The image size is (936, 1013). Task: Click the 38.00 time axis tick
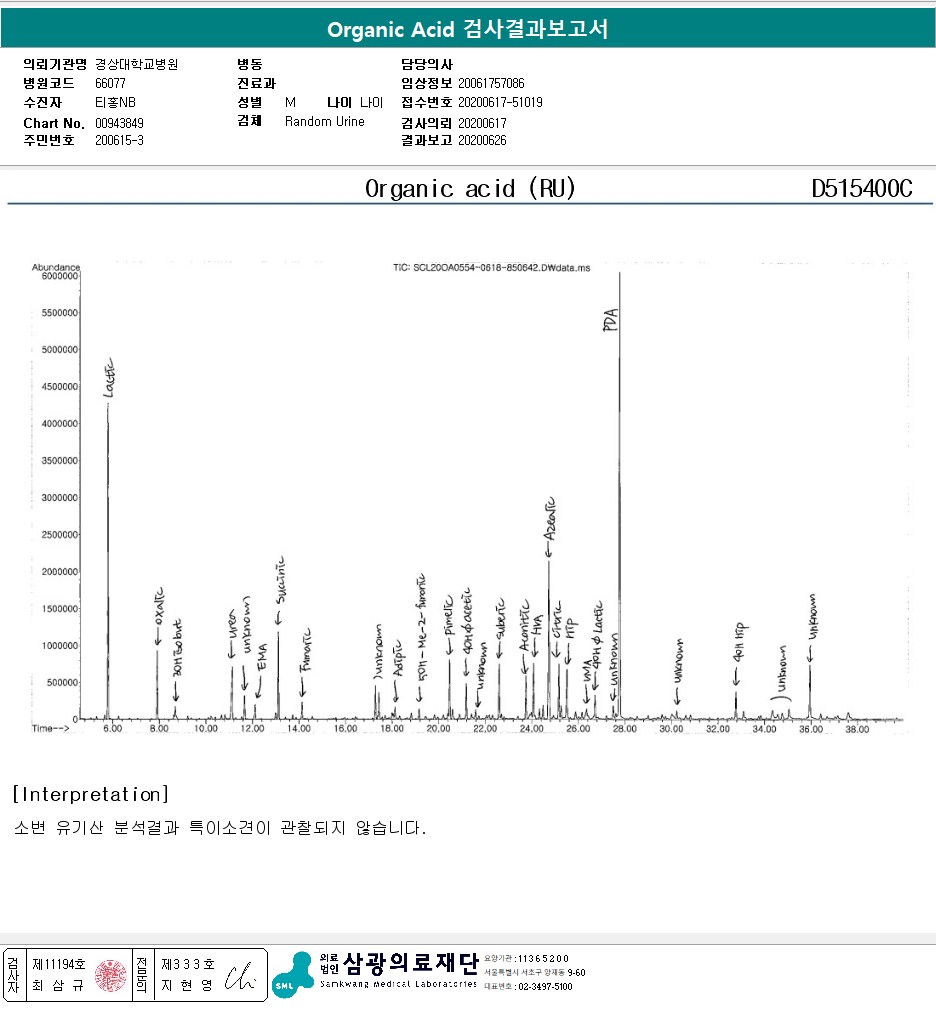pyautogui.click(x=857, y=729)
